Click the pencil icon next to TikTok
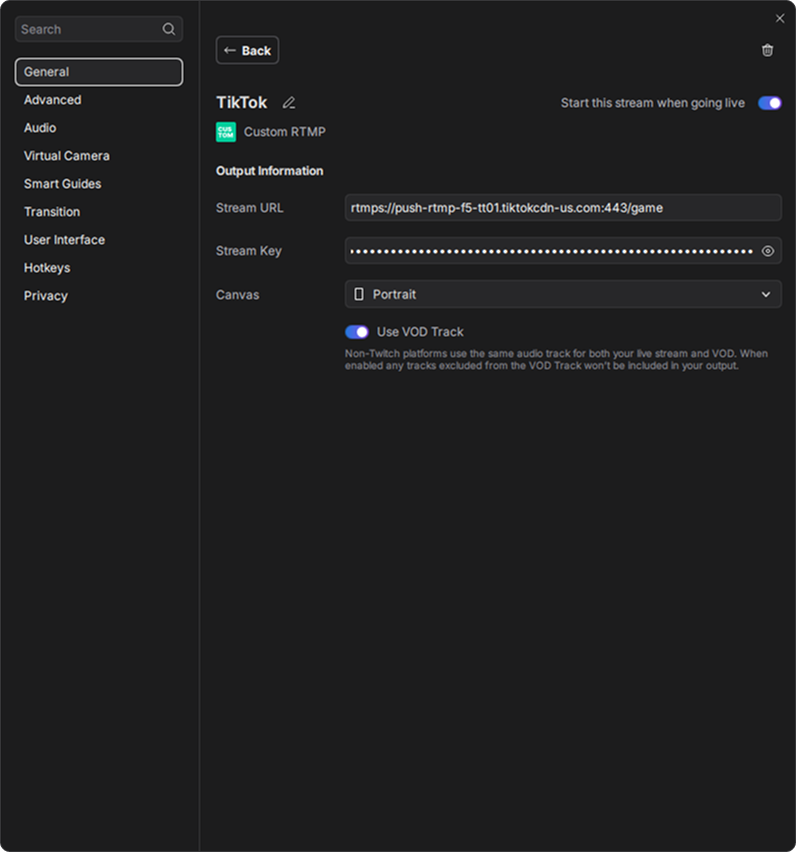The image size is (796, 852). 289,103
